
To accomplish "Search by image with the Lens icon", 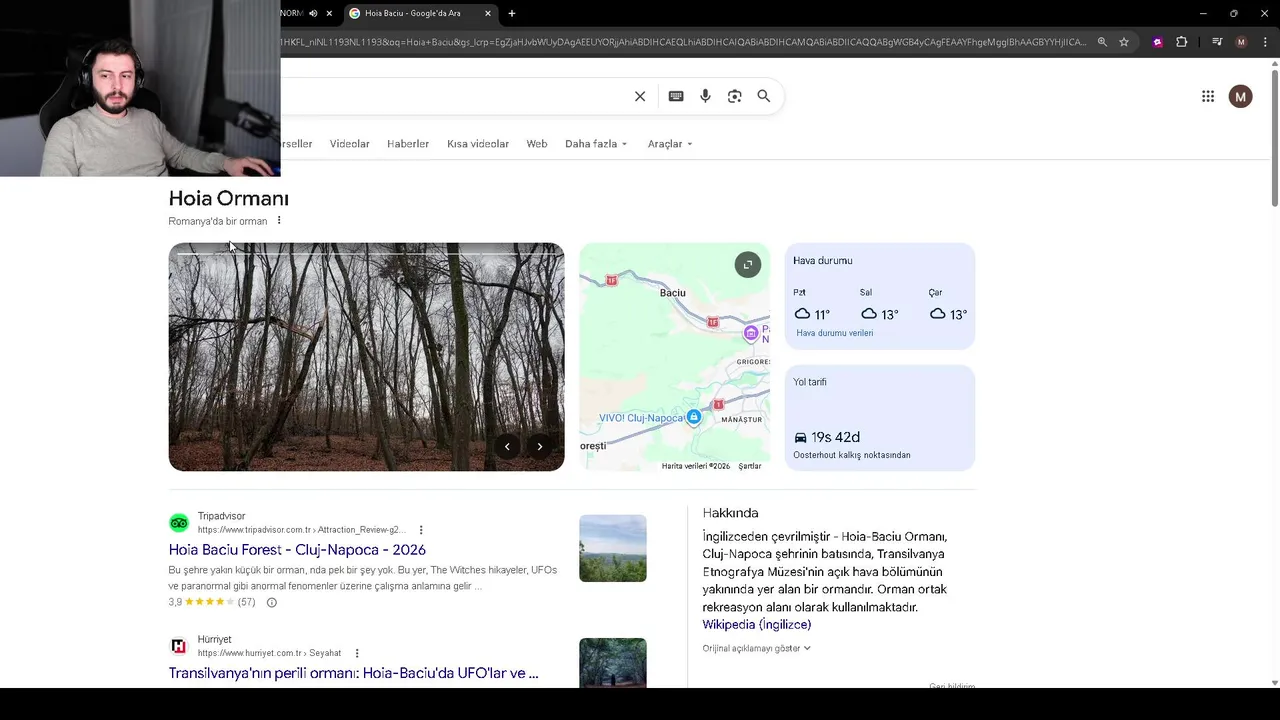I will pos(735,96).
